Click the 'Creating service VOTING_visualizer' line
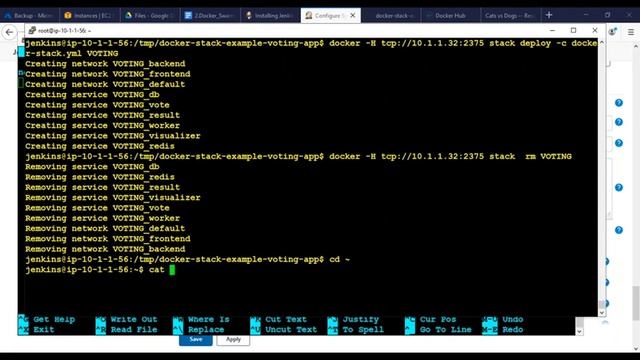 113,136
